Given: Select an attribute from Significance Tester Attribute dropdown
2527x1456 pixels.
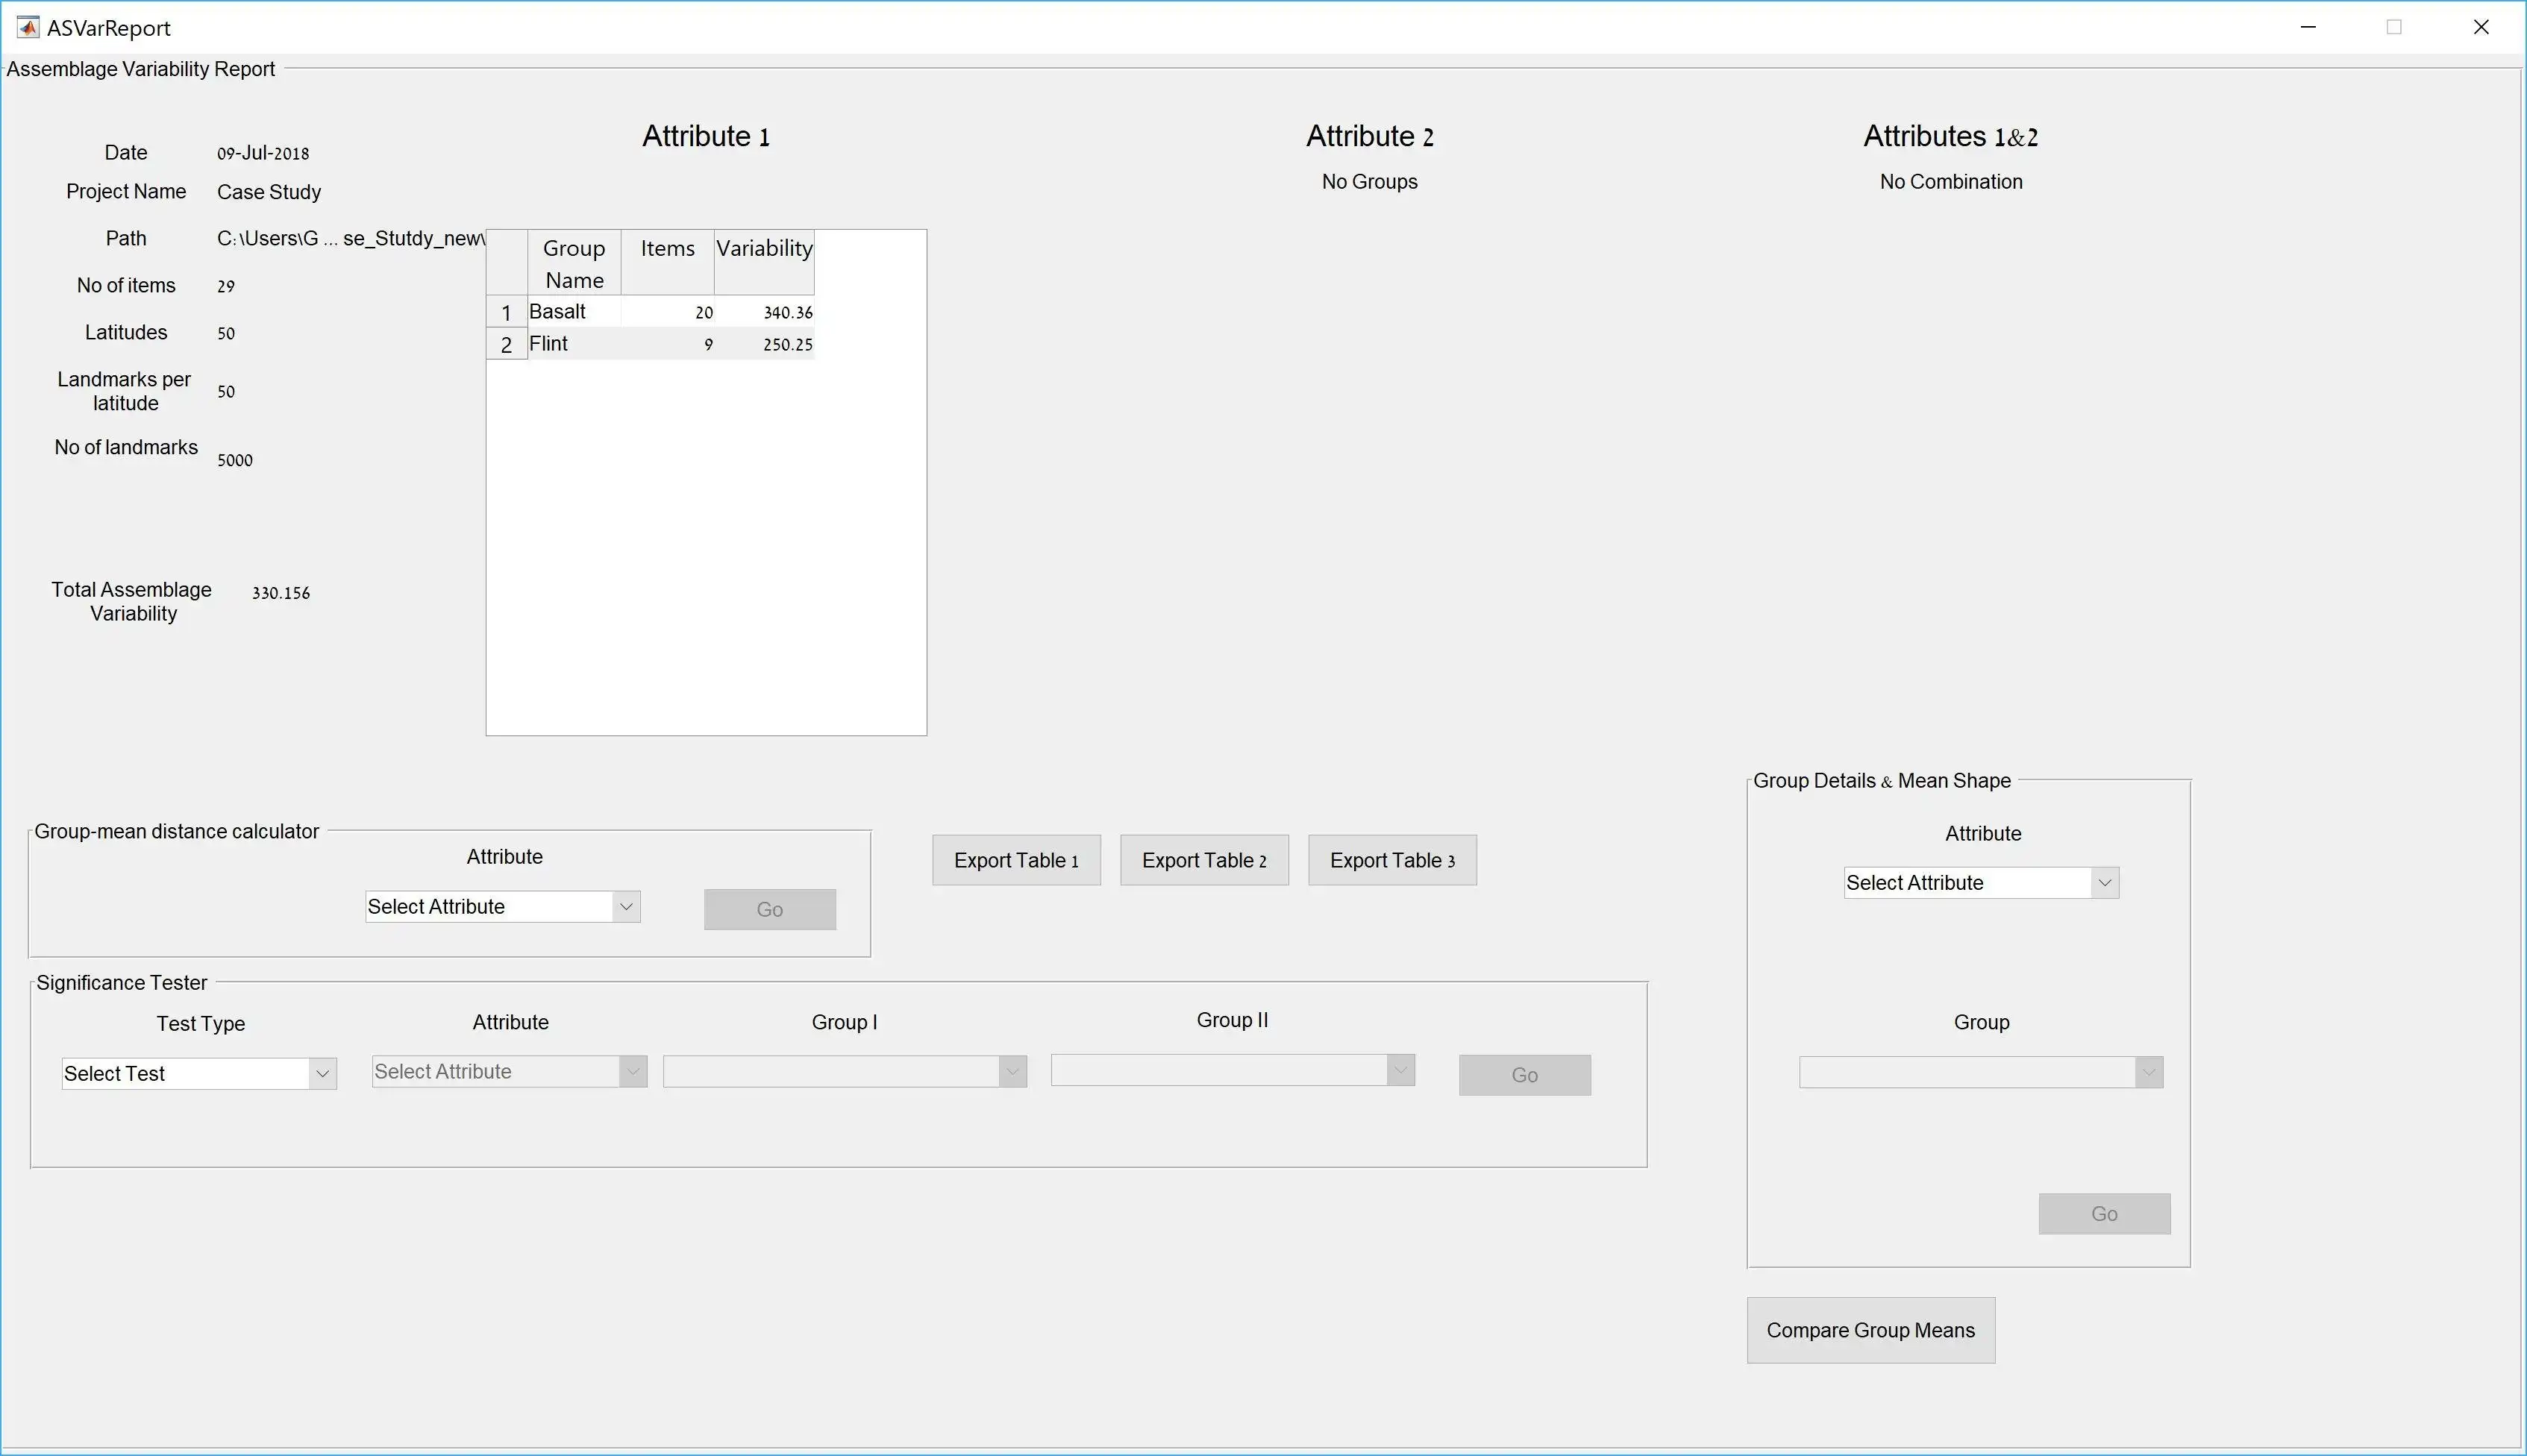Looking at the screenshot, I should coord(510,1070).
